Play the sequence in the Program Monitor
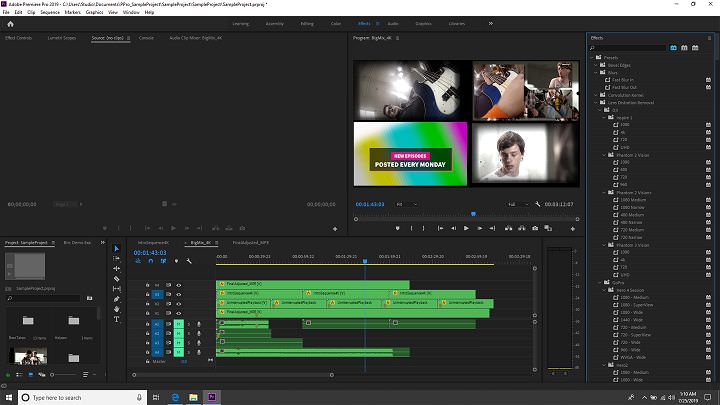The image size is (720, 405). [467, 228]
